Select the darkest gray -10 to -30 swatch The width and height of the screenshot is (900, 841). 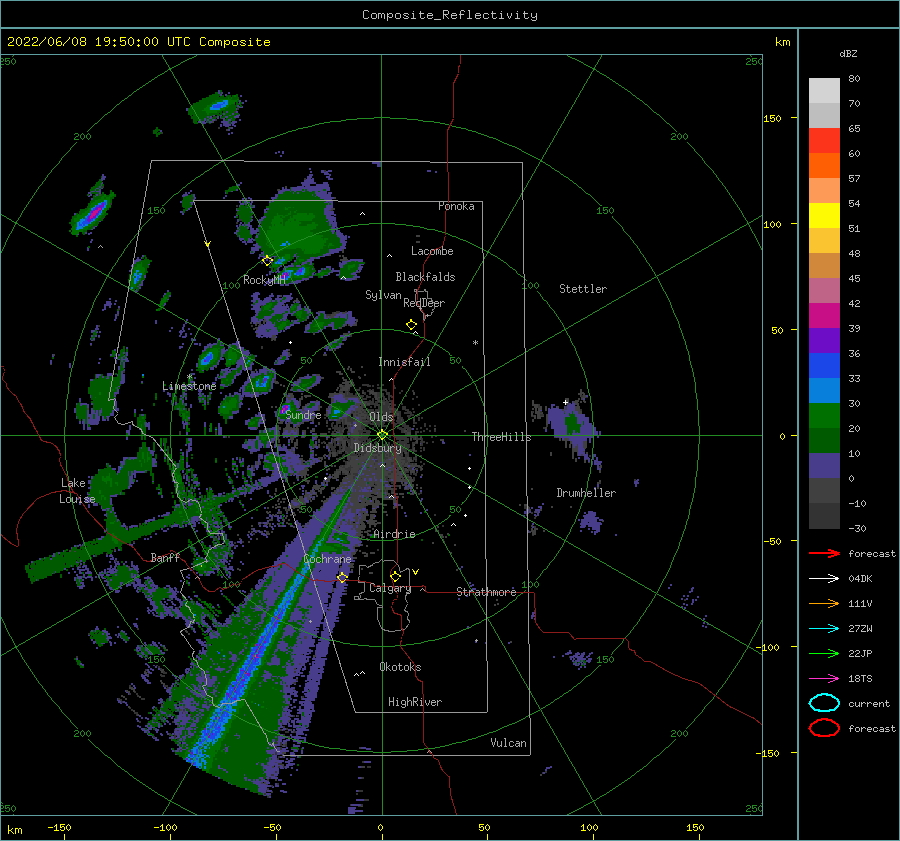[824, 516]
